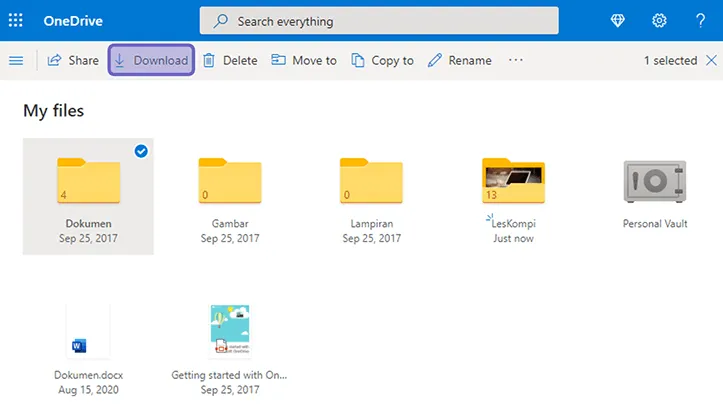Click the Delete button
723x417 pixels.
pyautogui.click(x=230, y=60)
